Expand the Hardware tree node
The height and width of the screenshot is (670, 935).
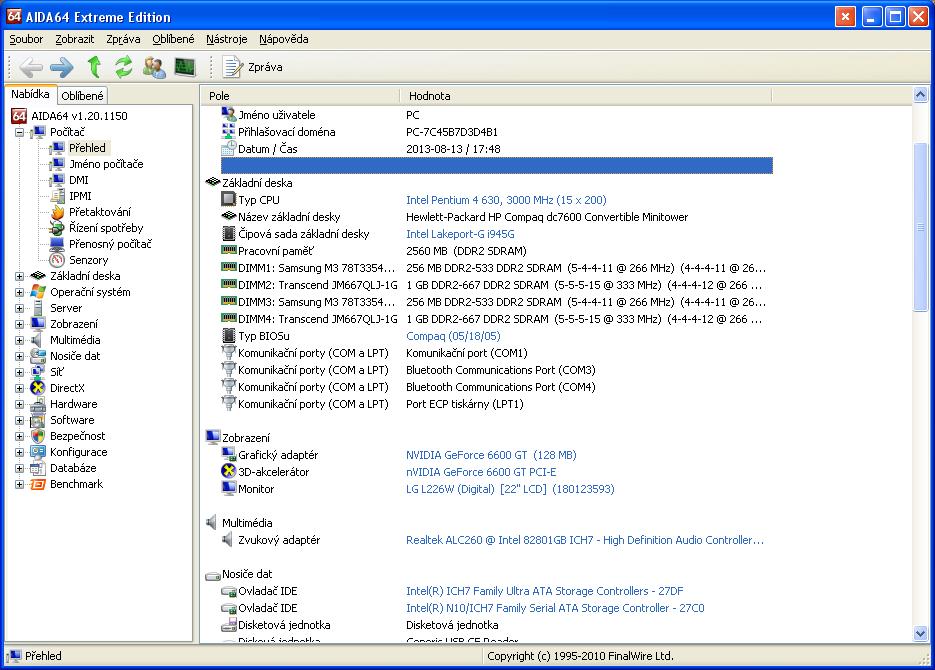[x=20, y=405]
